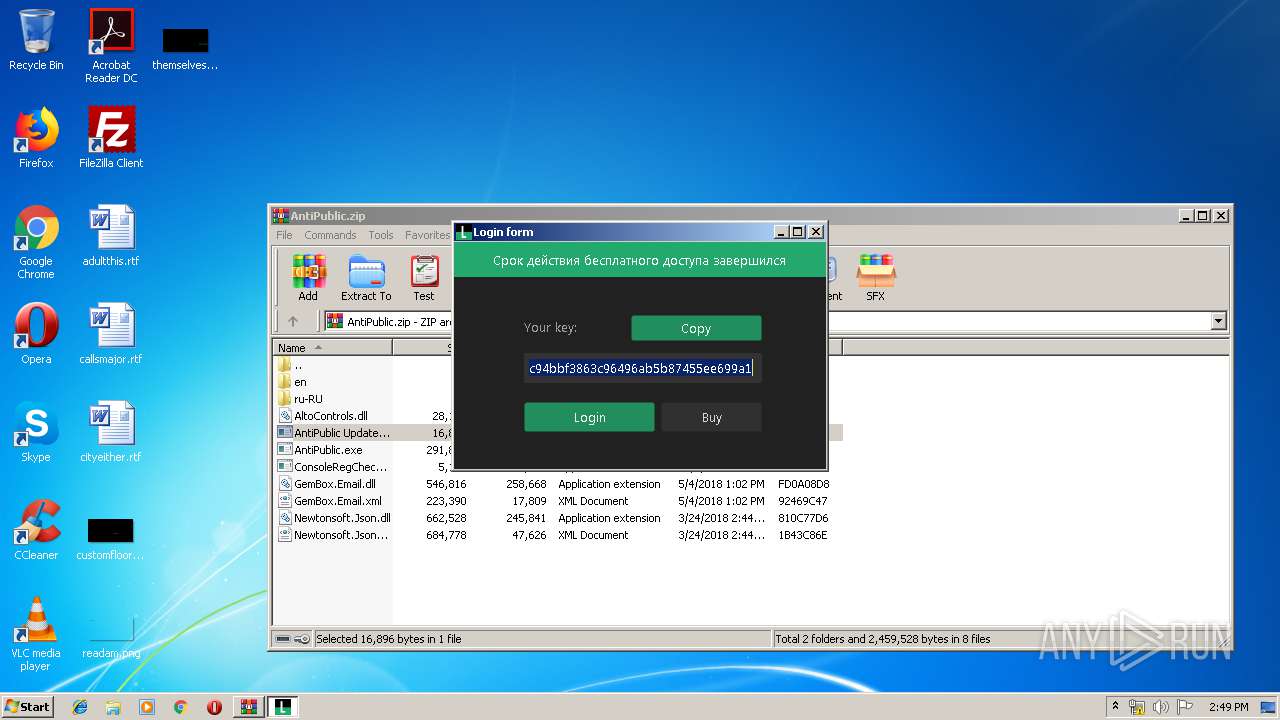The width and height of the screenshot is (1280, 720).
Task: Minimize the Login form window
Action: coord(780,232)
